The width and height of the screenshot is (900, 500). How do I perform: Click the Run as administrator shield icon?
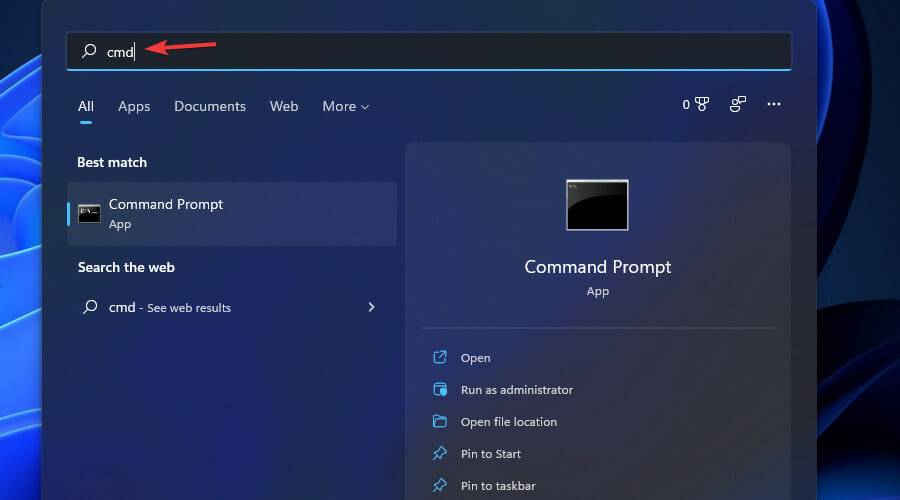point(440,389)
